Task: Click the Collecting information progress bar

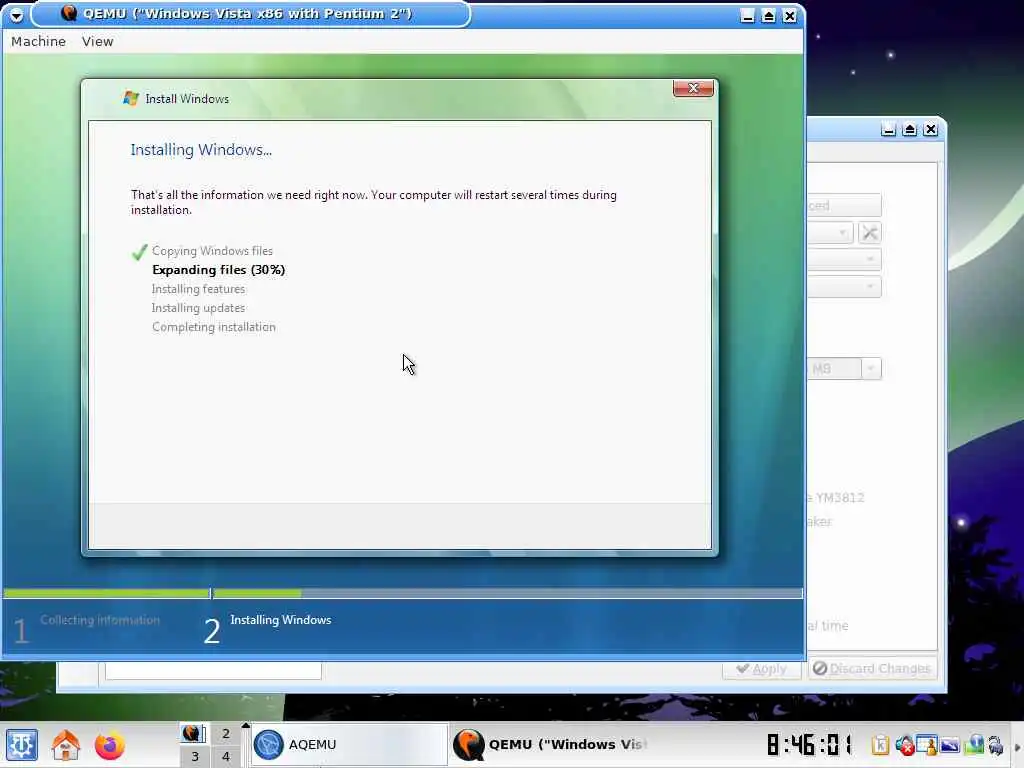Action: coord(106,594)
